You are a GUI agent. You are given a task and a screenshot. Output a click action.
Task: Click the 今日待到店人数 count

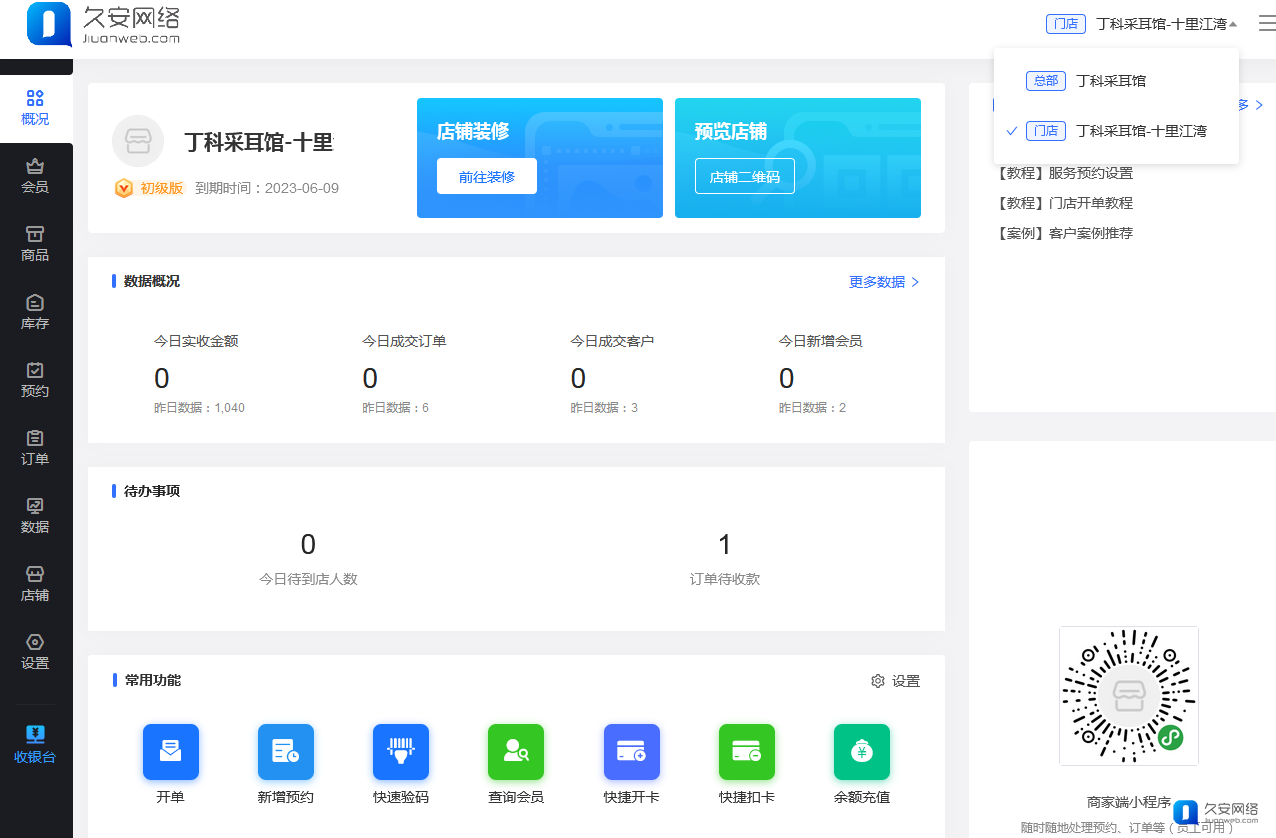[x=308, y=544]
